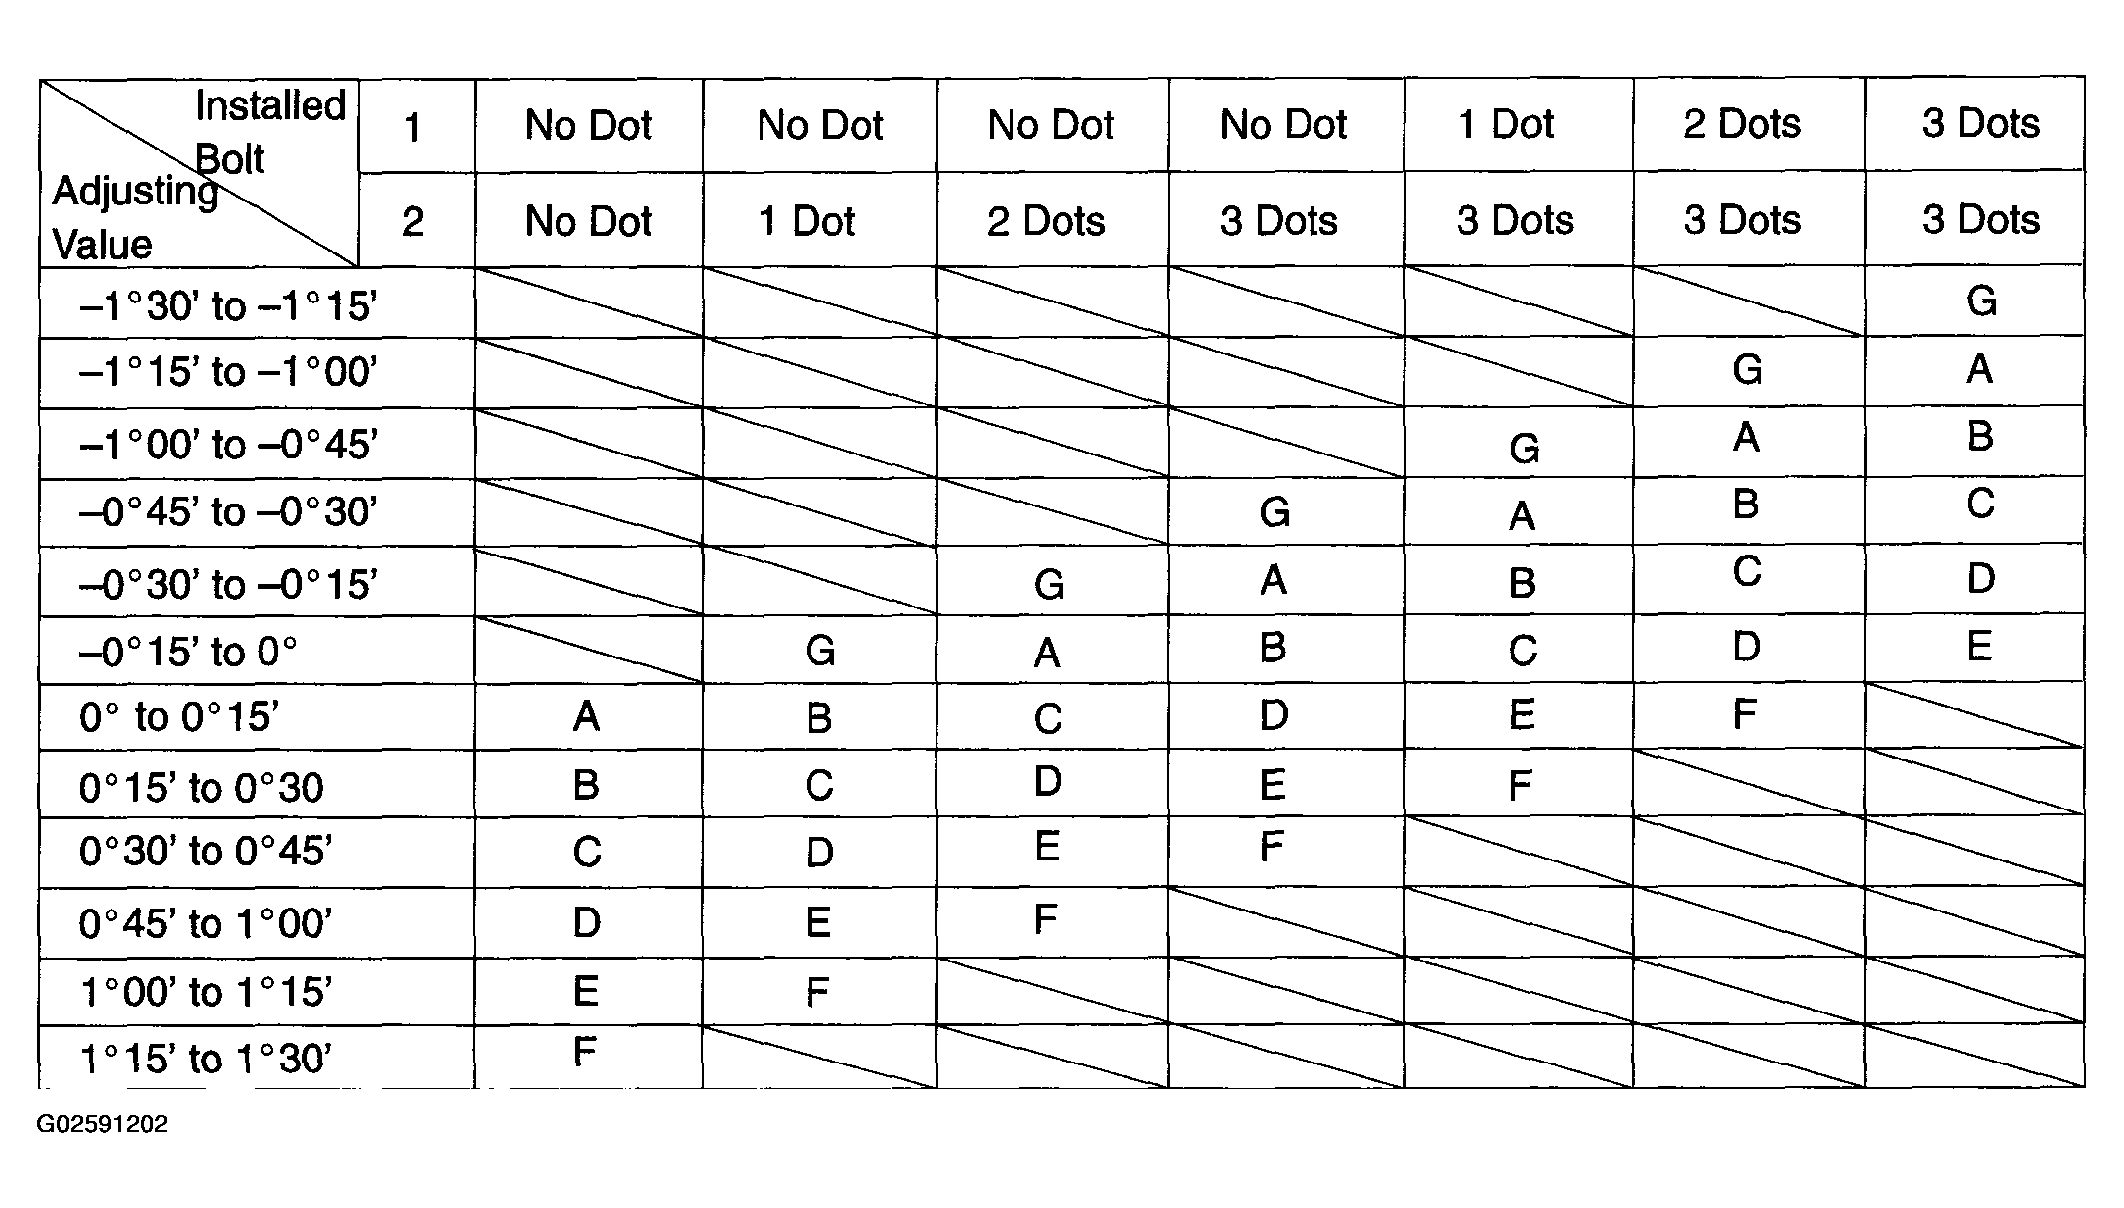
Task: Select the "0° to 0°15'" row label
Action: click(179, 717)
